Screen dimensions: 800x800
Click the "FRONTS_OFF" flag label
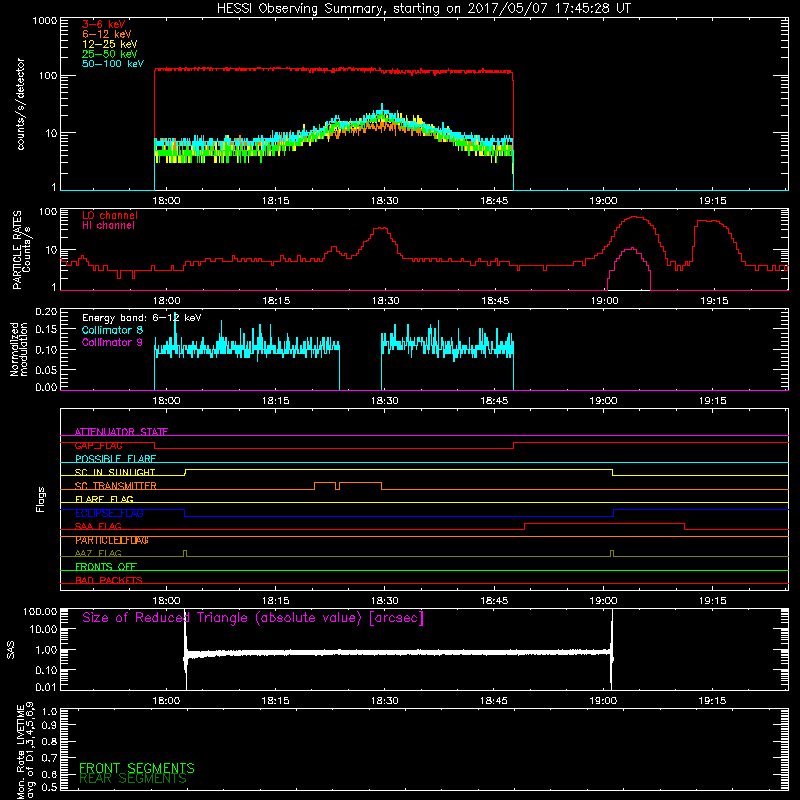point(106,567)
